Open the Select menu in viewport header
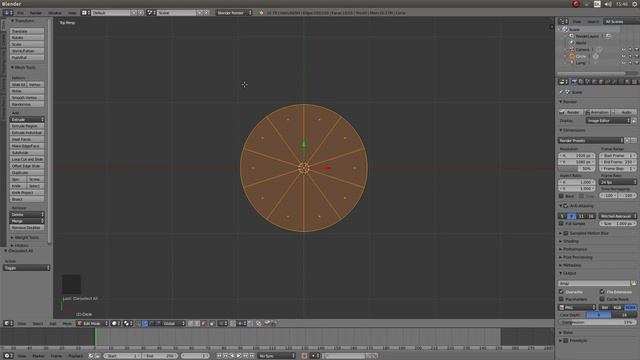 38,323
